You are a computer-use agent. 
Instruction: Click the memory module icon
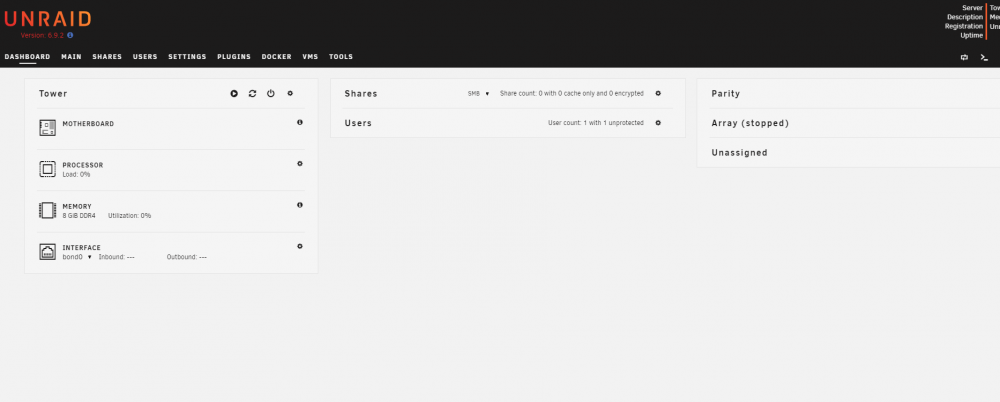pos(47,211)
